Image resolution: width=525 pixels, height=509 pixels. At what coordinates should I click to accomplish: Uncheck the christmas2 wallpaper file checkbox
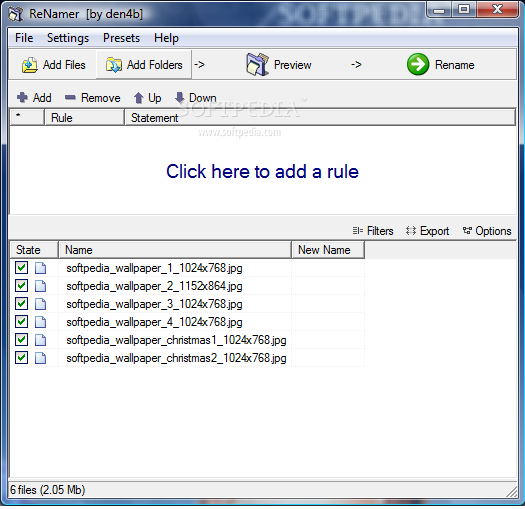(x=21, y=358)
